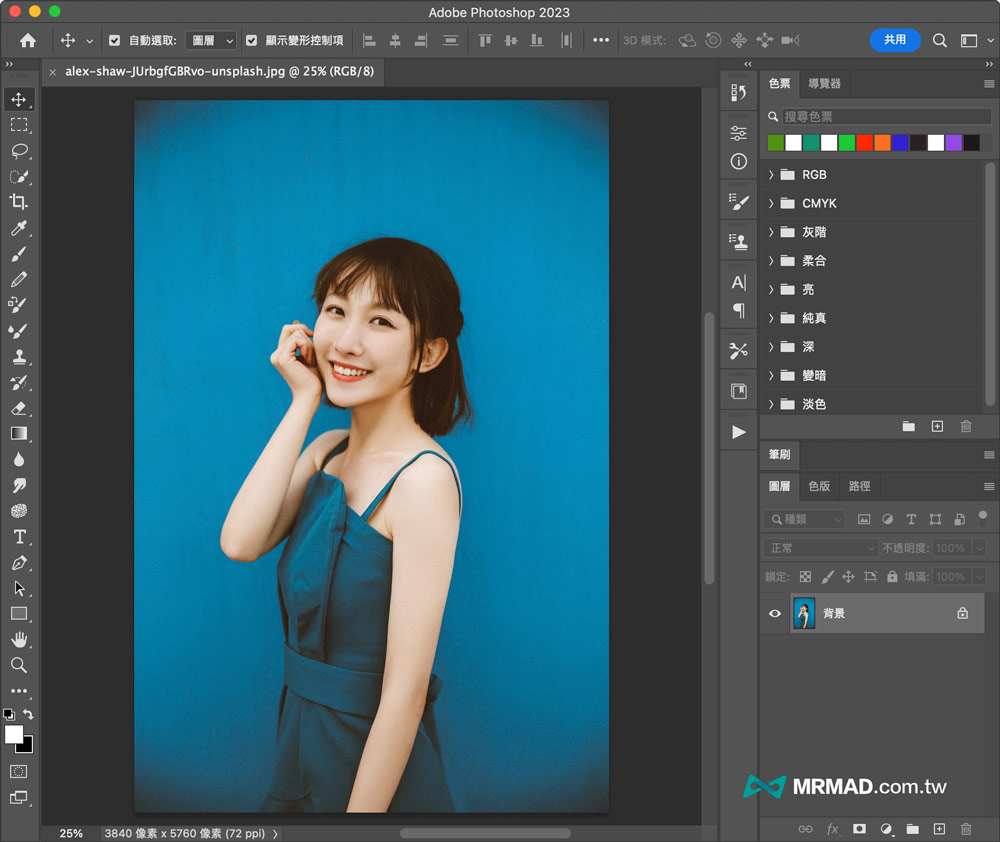Expand the 變暗 swatch folder
The height and width of the screenshot is (842, 1000).
[x=771, y=375]
